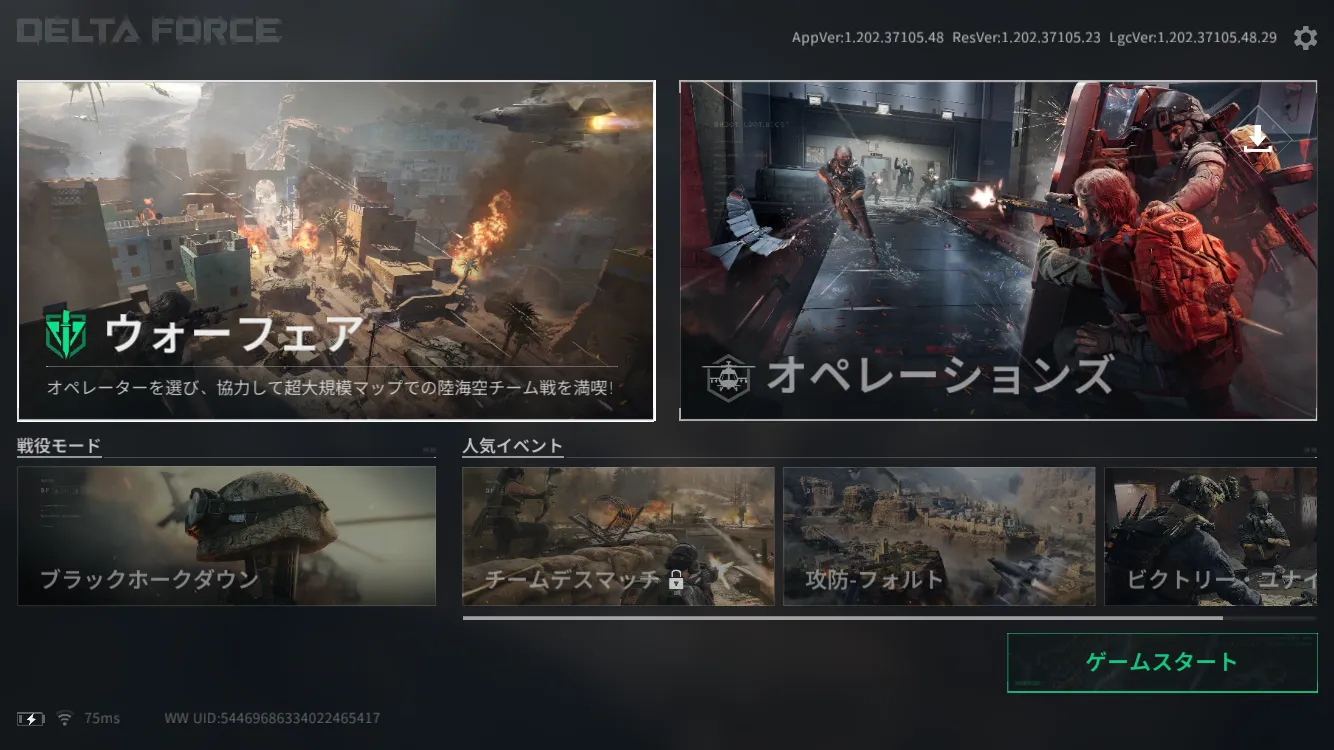Viewport: 1334px width, 750px height.
Task: Click the AppVer version text
Action: [868, 38]
